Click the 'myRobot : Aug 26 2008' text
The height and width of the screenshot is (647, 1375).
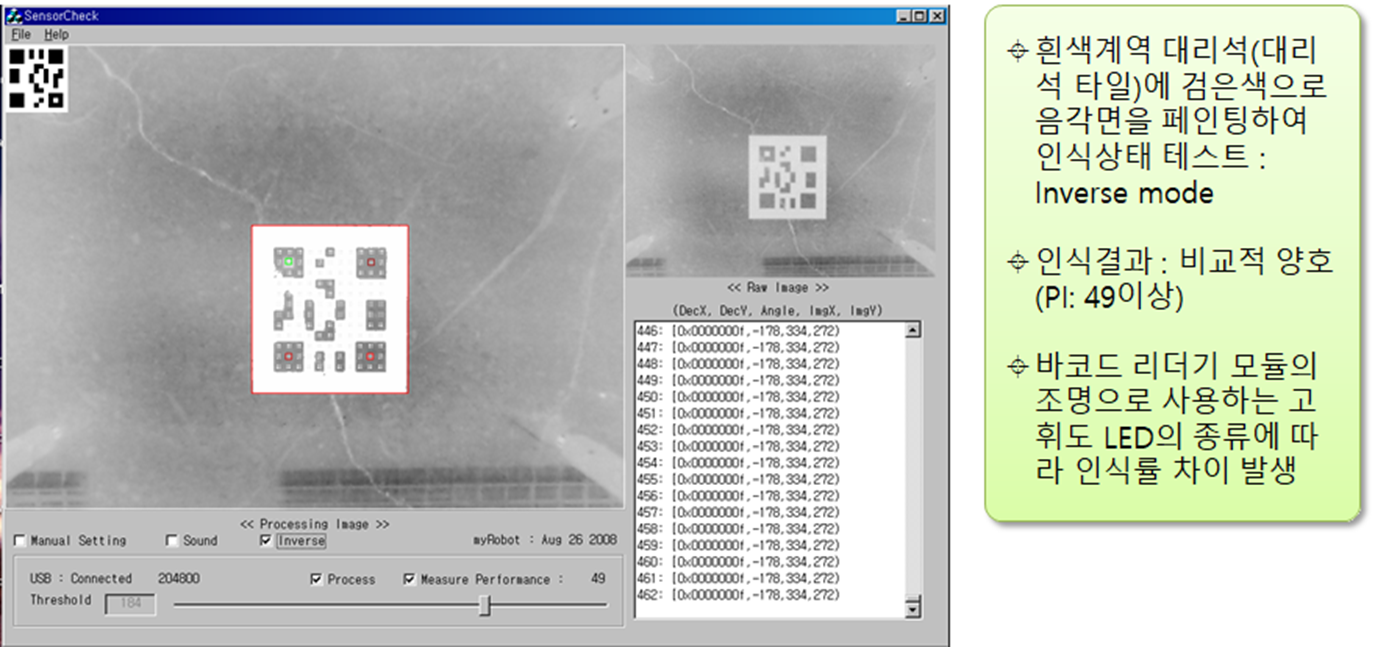pos(545,540)
